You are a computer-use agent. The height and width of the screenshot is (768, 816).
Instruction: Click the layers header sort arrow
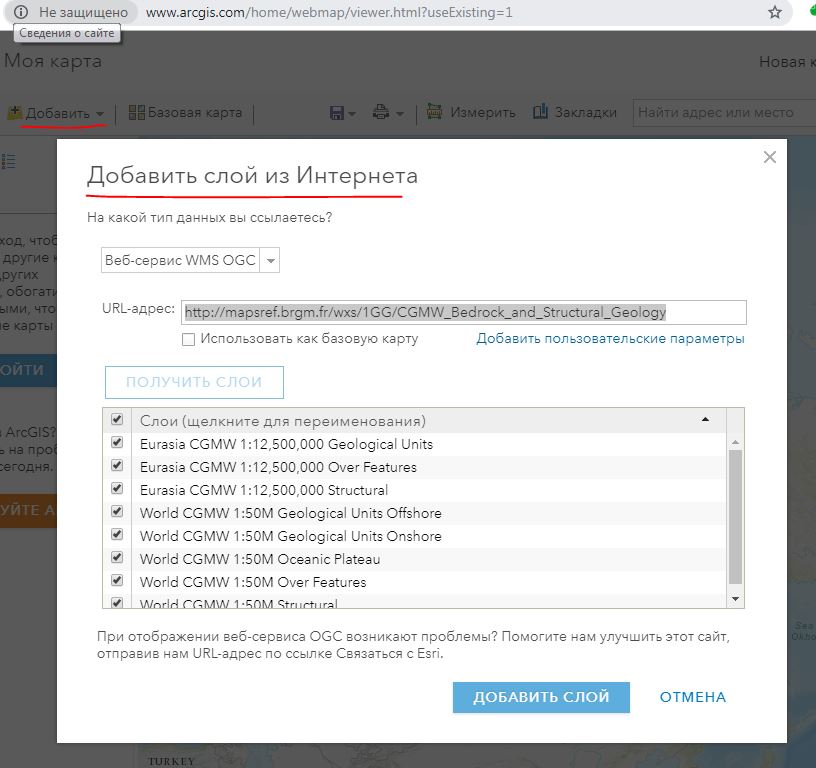(x=705, y=419)
